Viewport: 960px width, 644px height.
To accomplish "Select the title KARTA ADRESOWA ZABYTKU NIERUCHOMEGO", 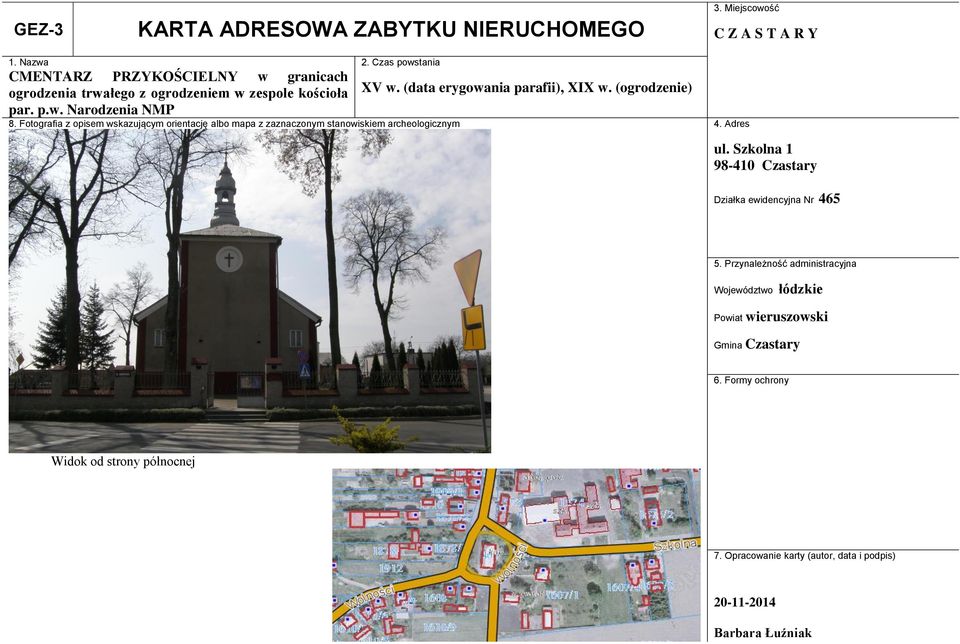I will click(x=391, y=29).
